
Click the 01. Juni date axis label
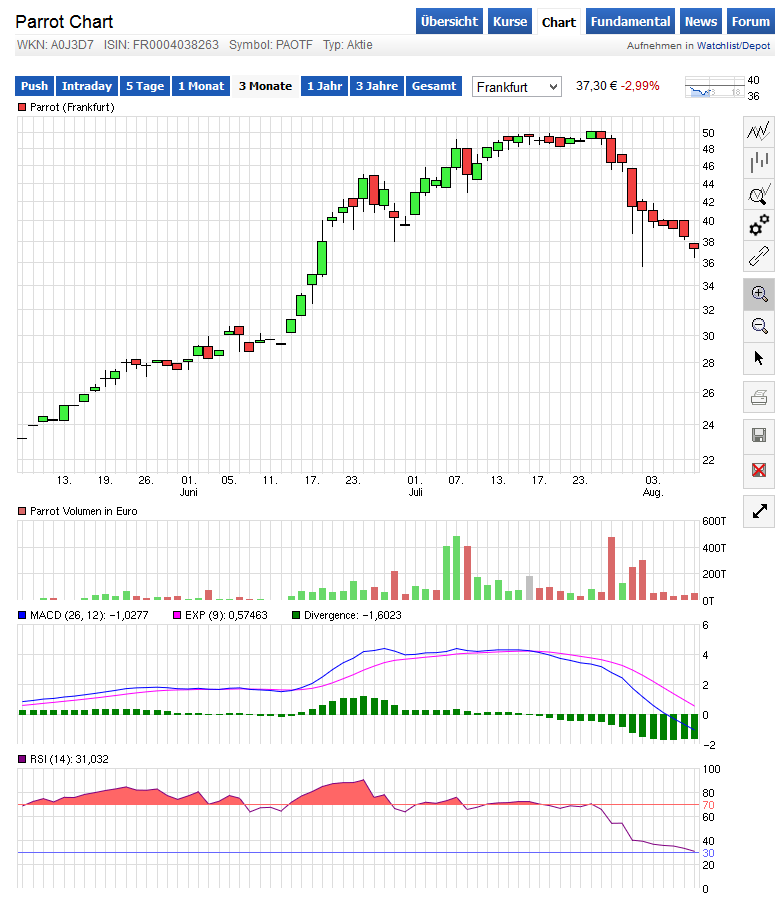point(189,486)
